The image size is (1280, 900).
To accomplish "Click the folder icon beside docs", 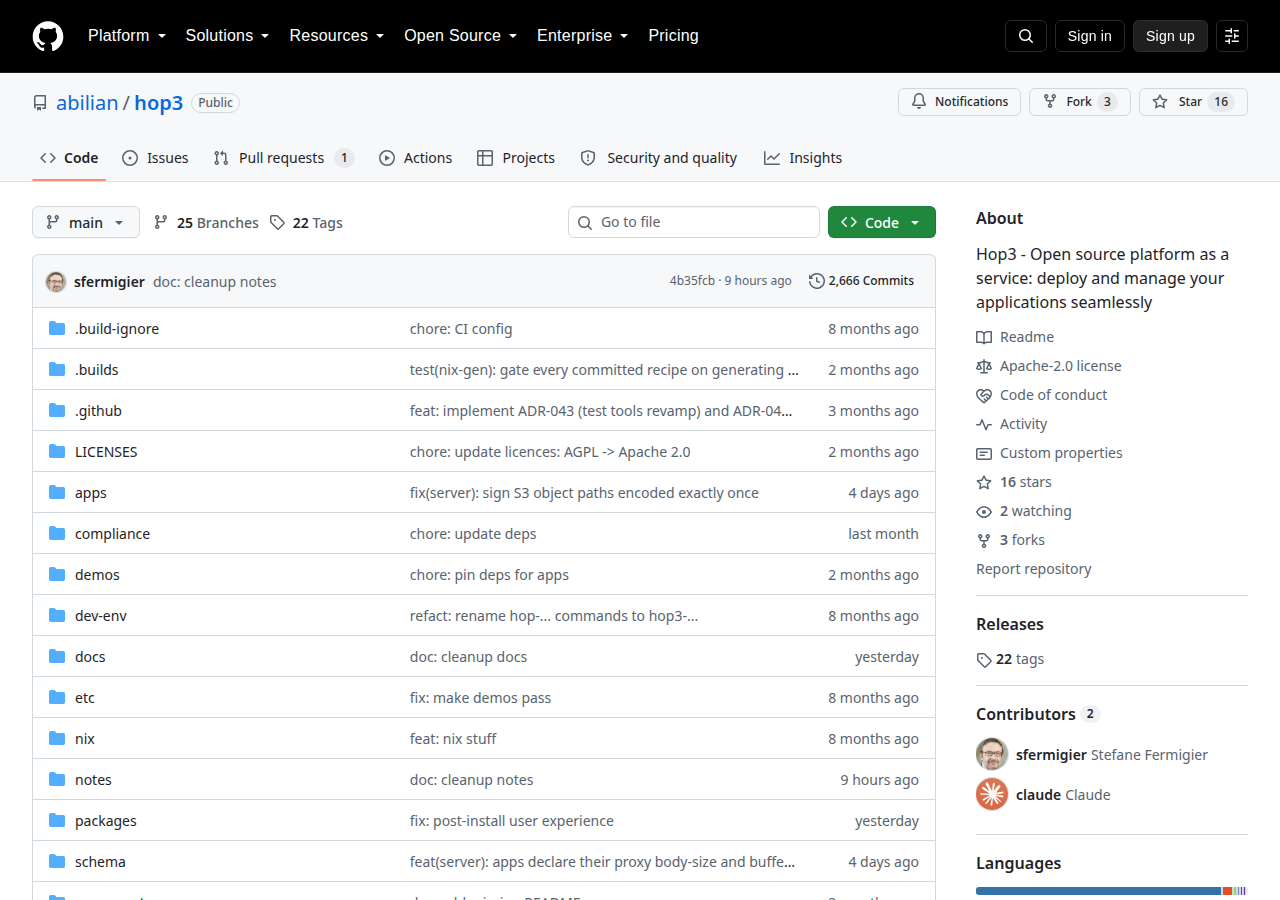I will (57, 657).
